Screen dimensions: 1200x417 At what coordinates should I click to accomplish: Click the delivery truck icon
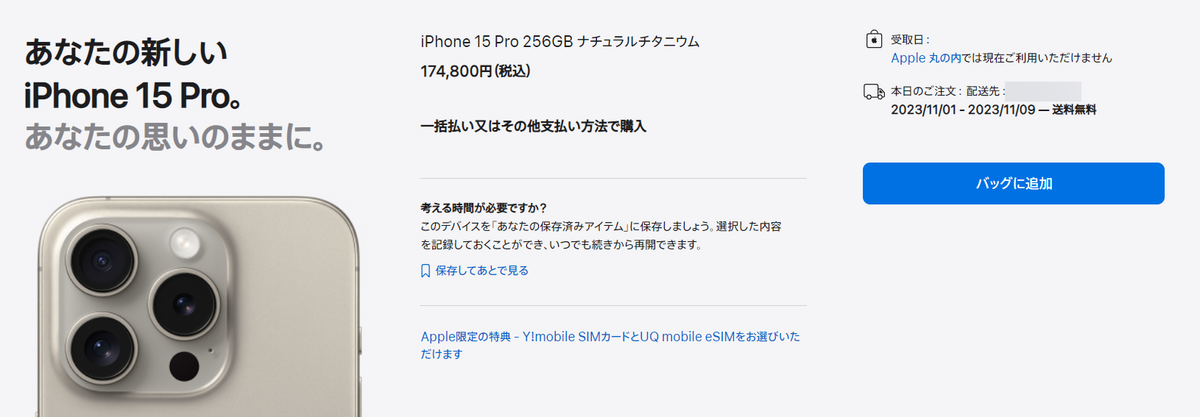click(x=874, y=92)
